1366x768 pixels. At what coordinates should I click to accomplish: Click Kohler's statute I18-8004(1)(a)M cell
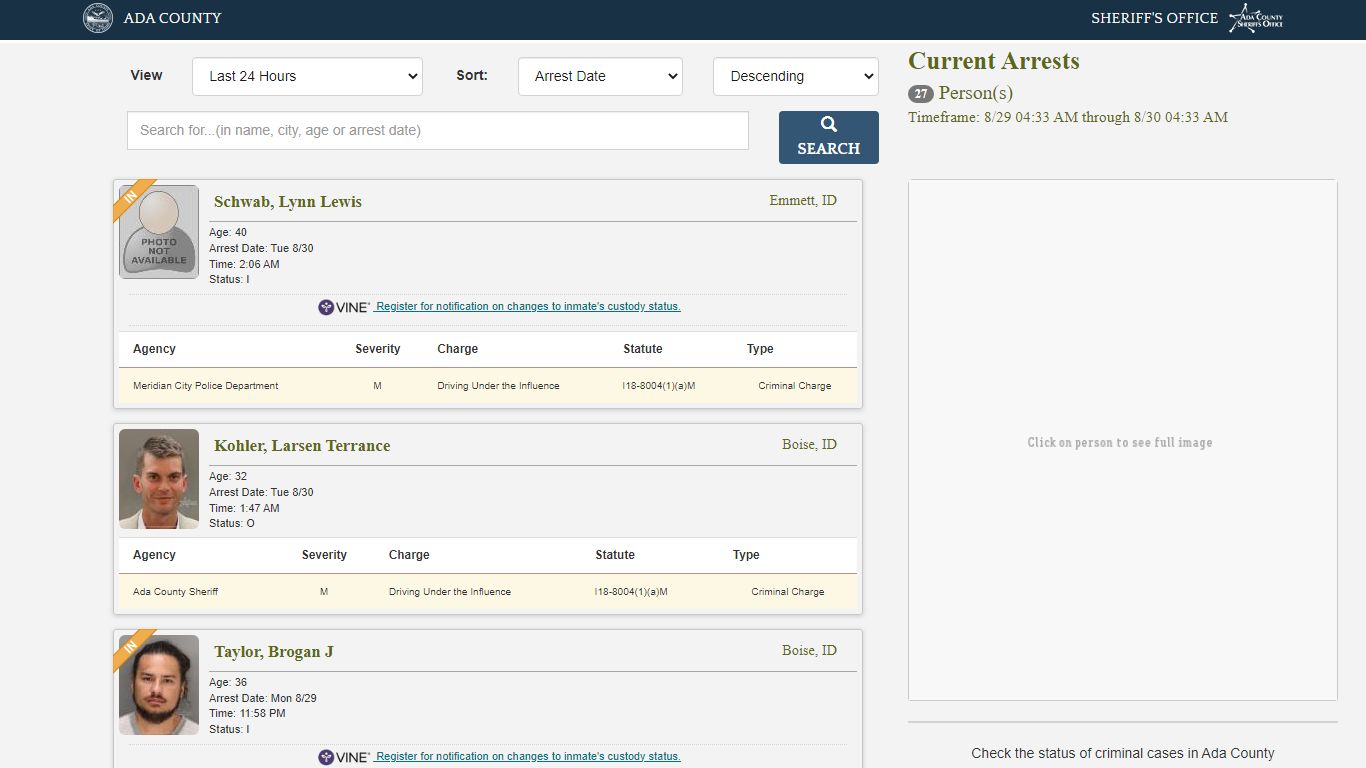pyautogui.click(x=631, y=592)
